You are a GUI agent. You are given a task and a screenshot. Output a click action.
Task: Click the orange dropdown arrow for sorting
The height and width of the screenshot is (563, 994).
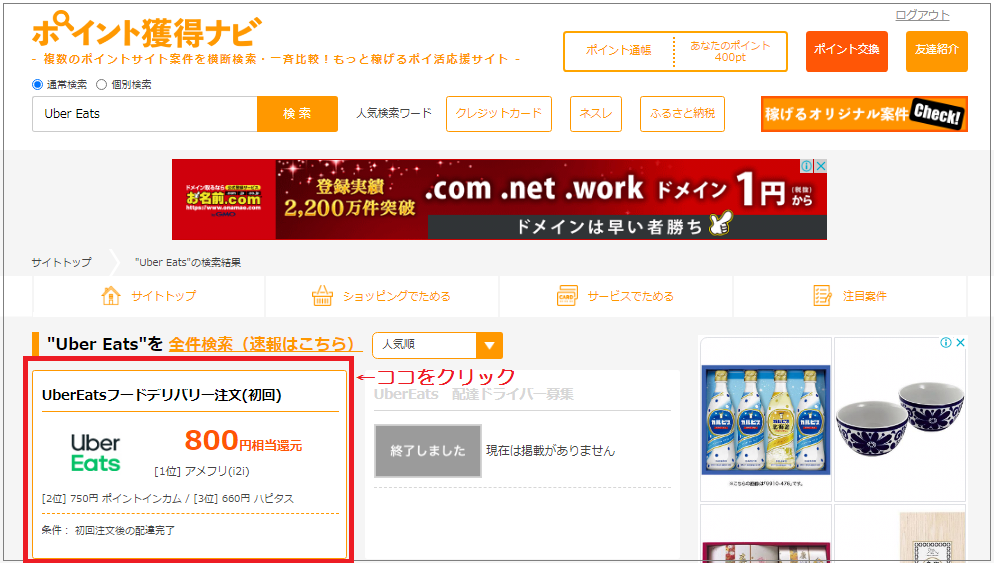pos(489,346)
